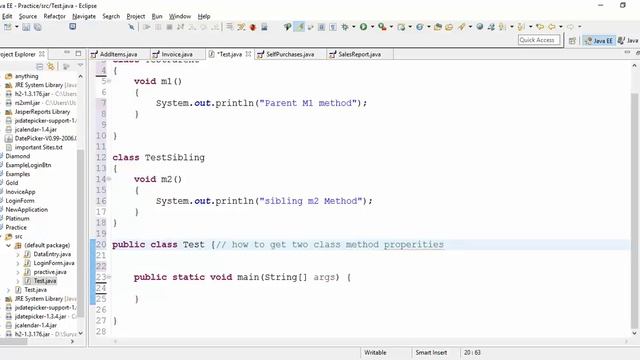Open the Navigate menu
Screen dimensions: 640x360
pyautogui.click(x=84, y=16)
